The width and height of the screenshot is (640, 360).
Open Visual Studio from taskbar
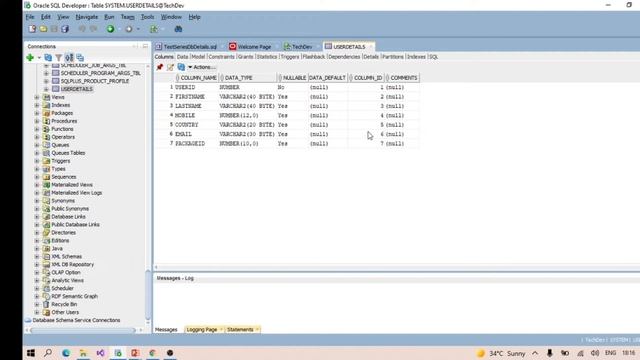pos(100,353)
